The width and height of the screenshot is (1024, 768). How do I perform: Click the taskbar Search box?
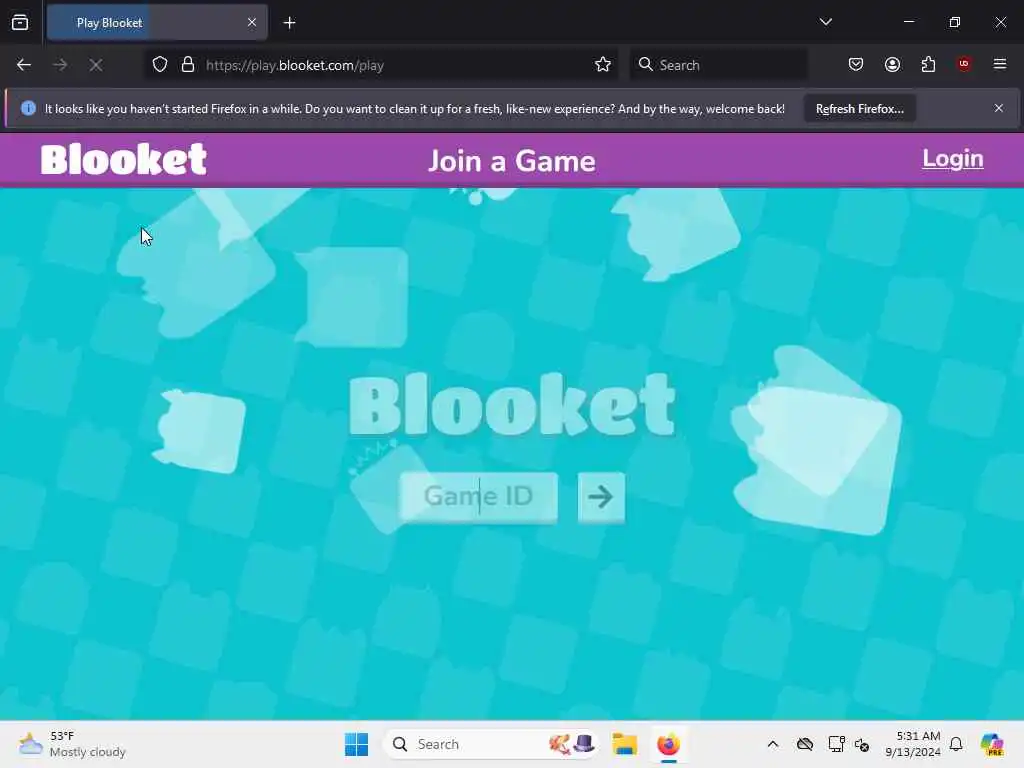click(x=491, y=744)
